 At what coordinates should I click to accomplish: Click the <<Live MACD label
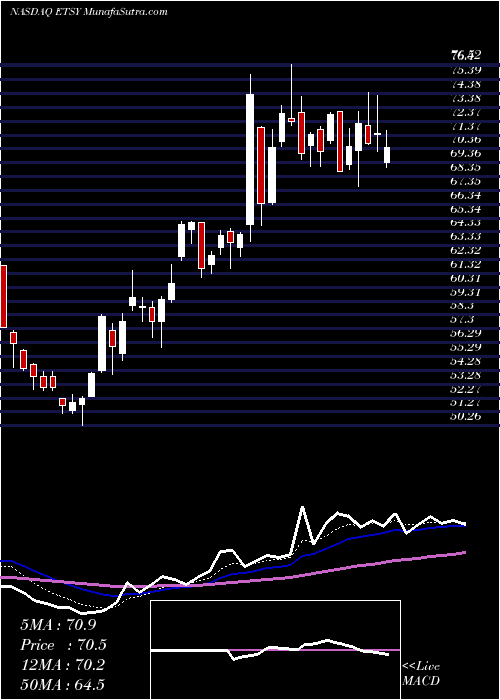[x=421, y=673]
